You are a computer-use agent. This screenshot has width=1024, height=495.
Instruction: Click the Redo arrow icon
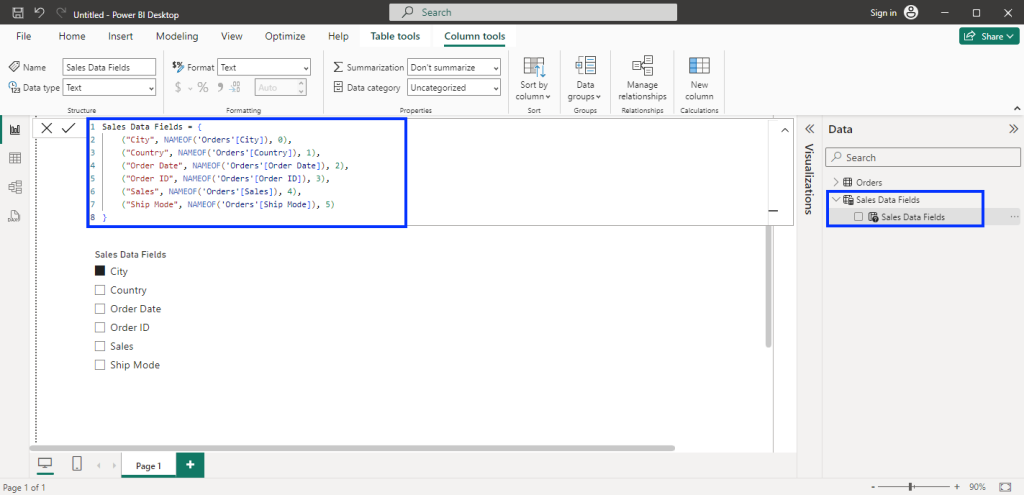[x=61, y=13]
